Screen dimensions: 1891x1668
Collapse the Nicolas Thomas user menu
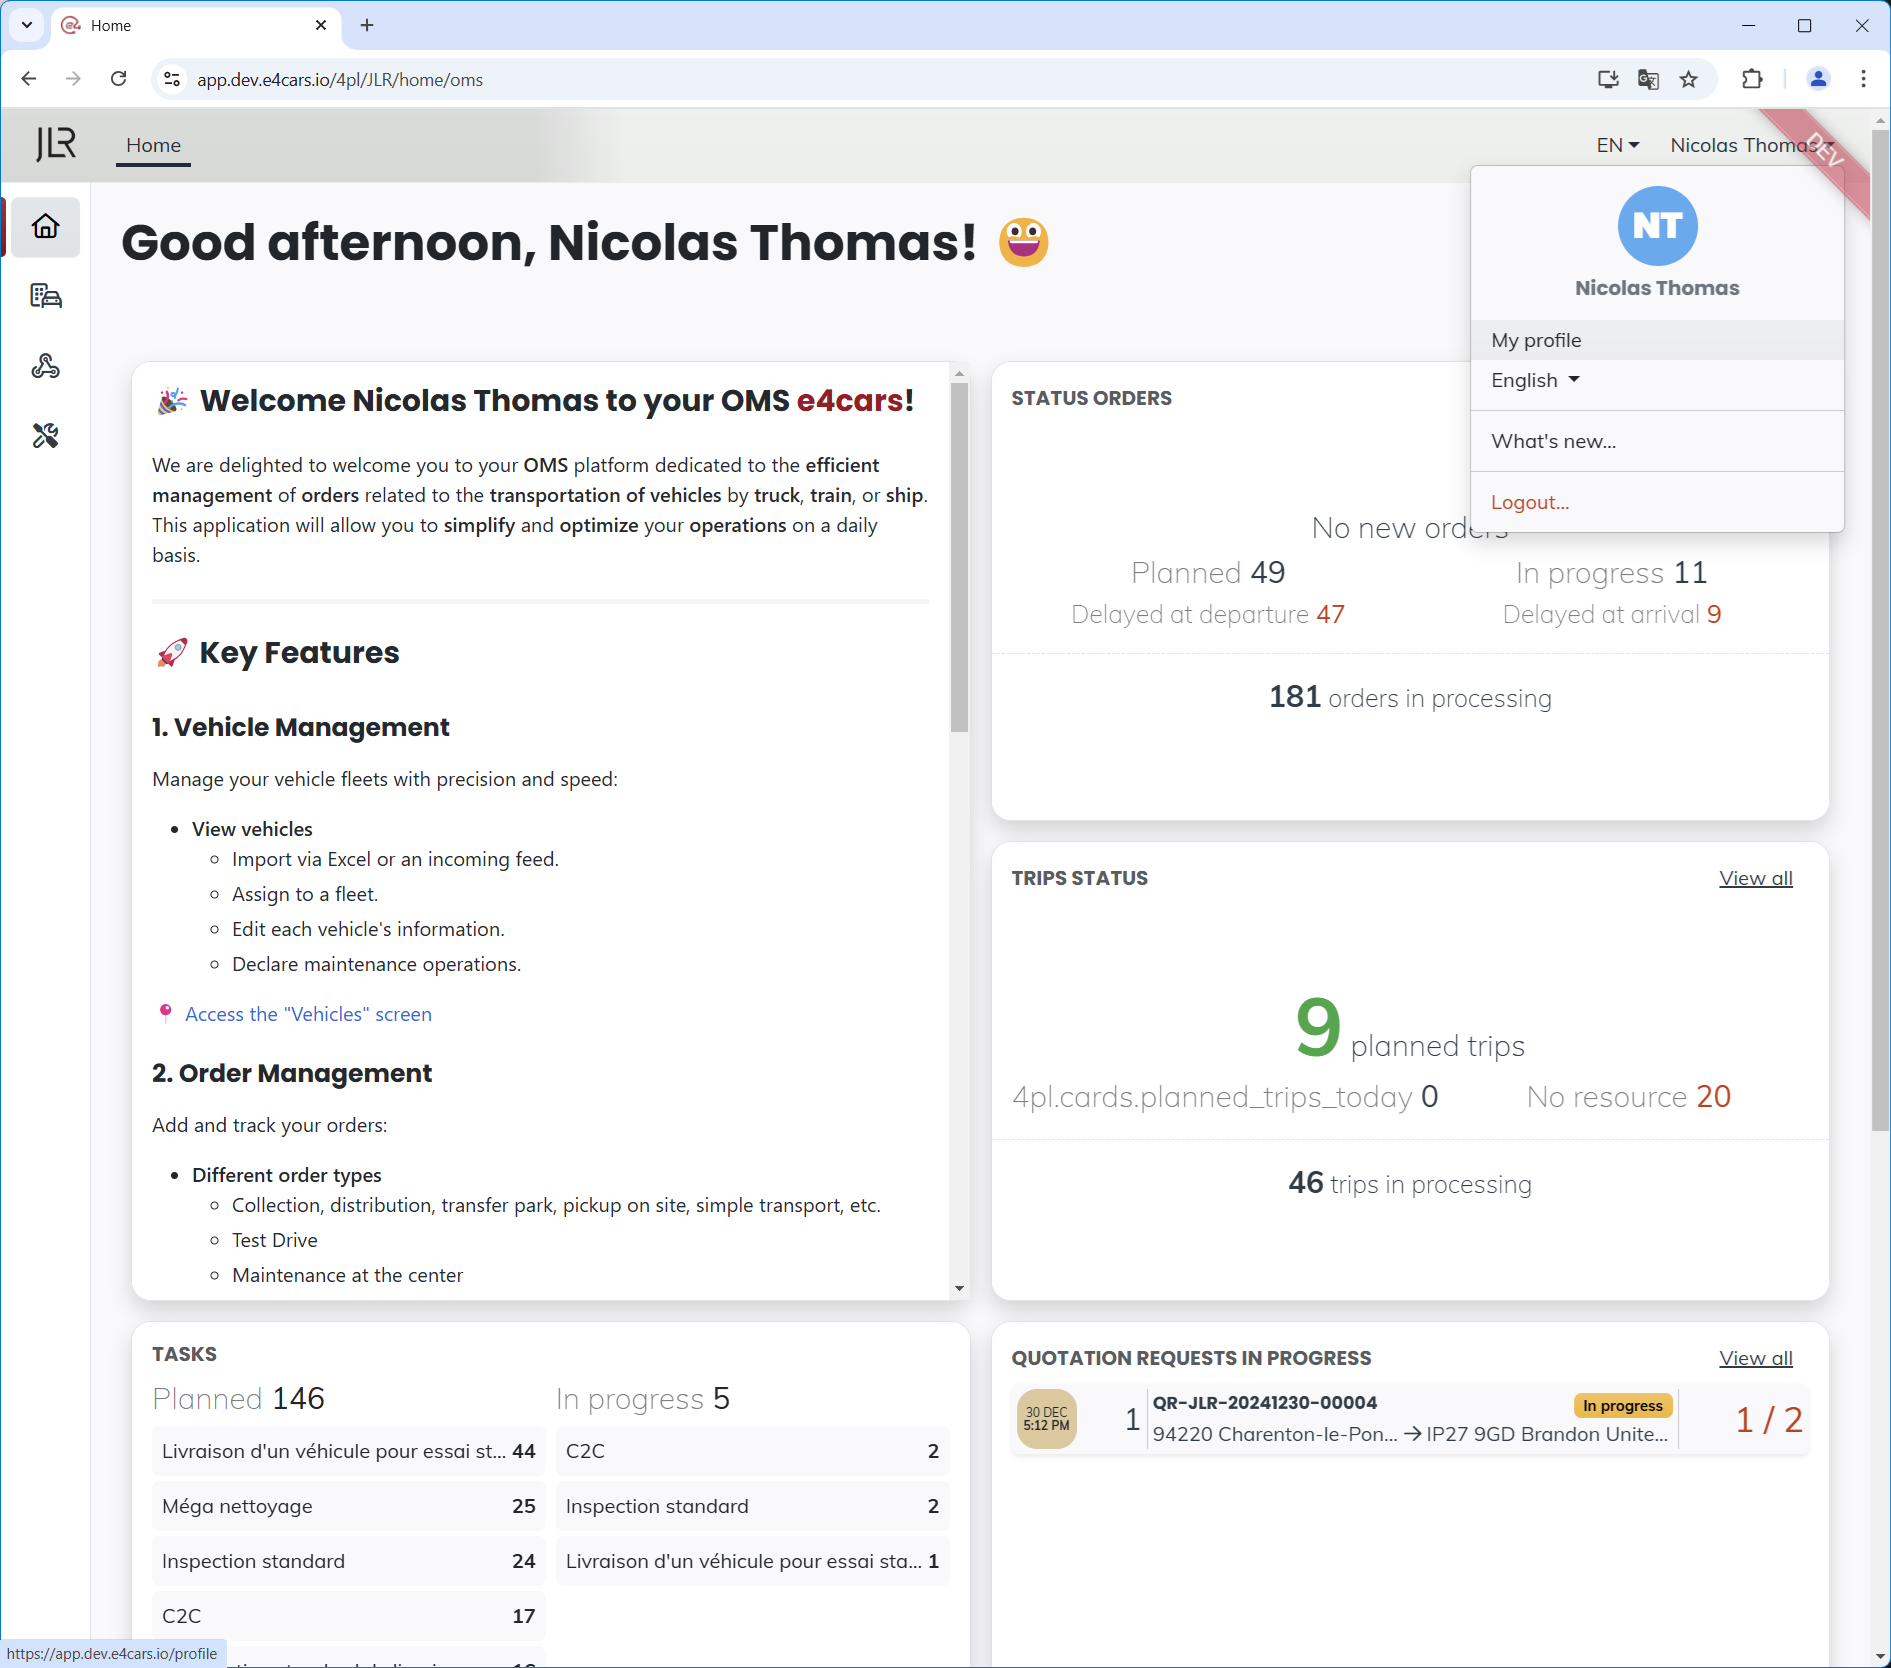1750,145
